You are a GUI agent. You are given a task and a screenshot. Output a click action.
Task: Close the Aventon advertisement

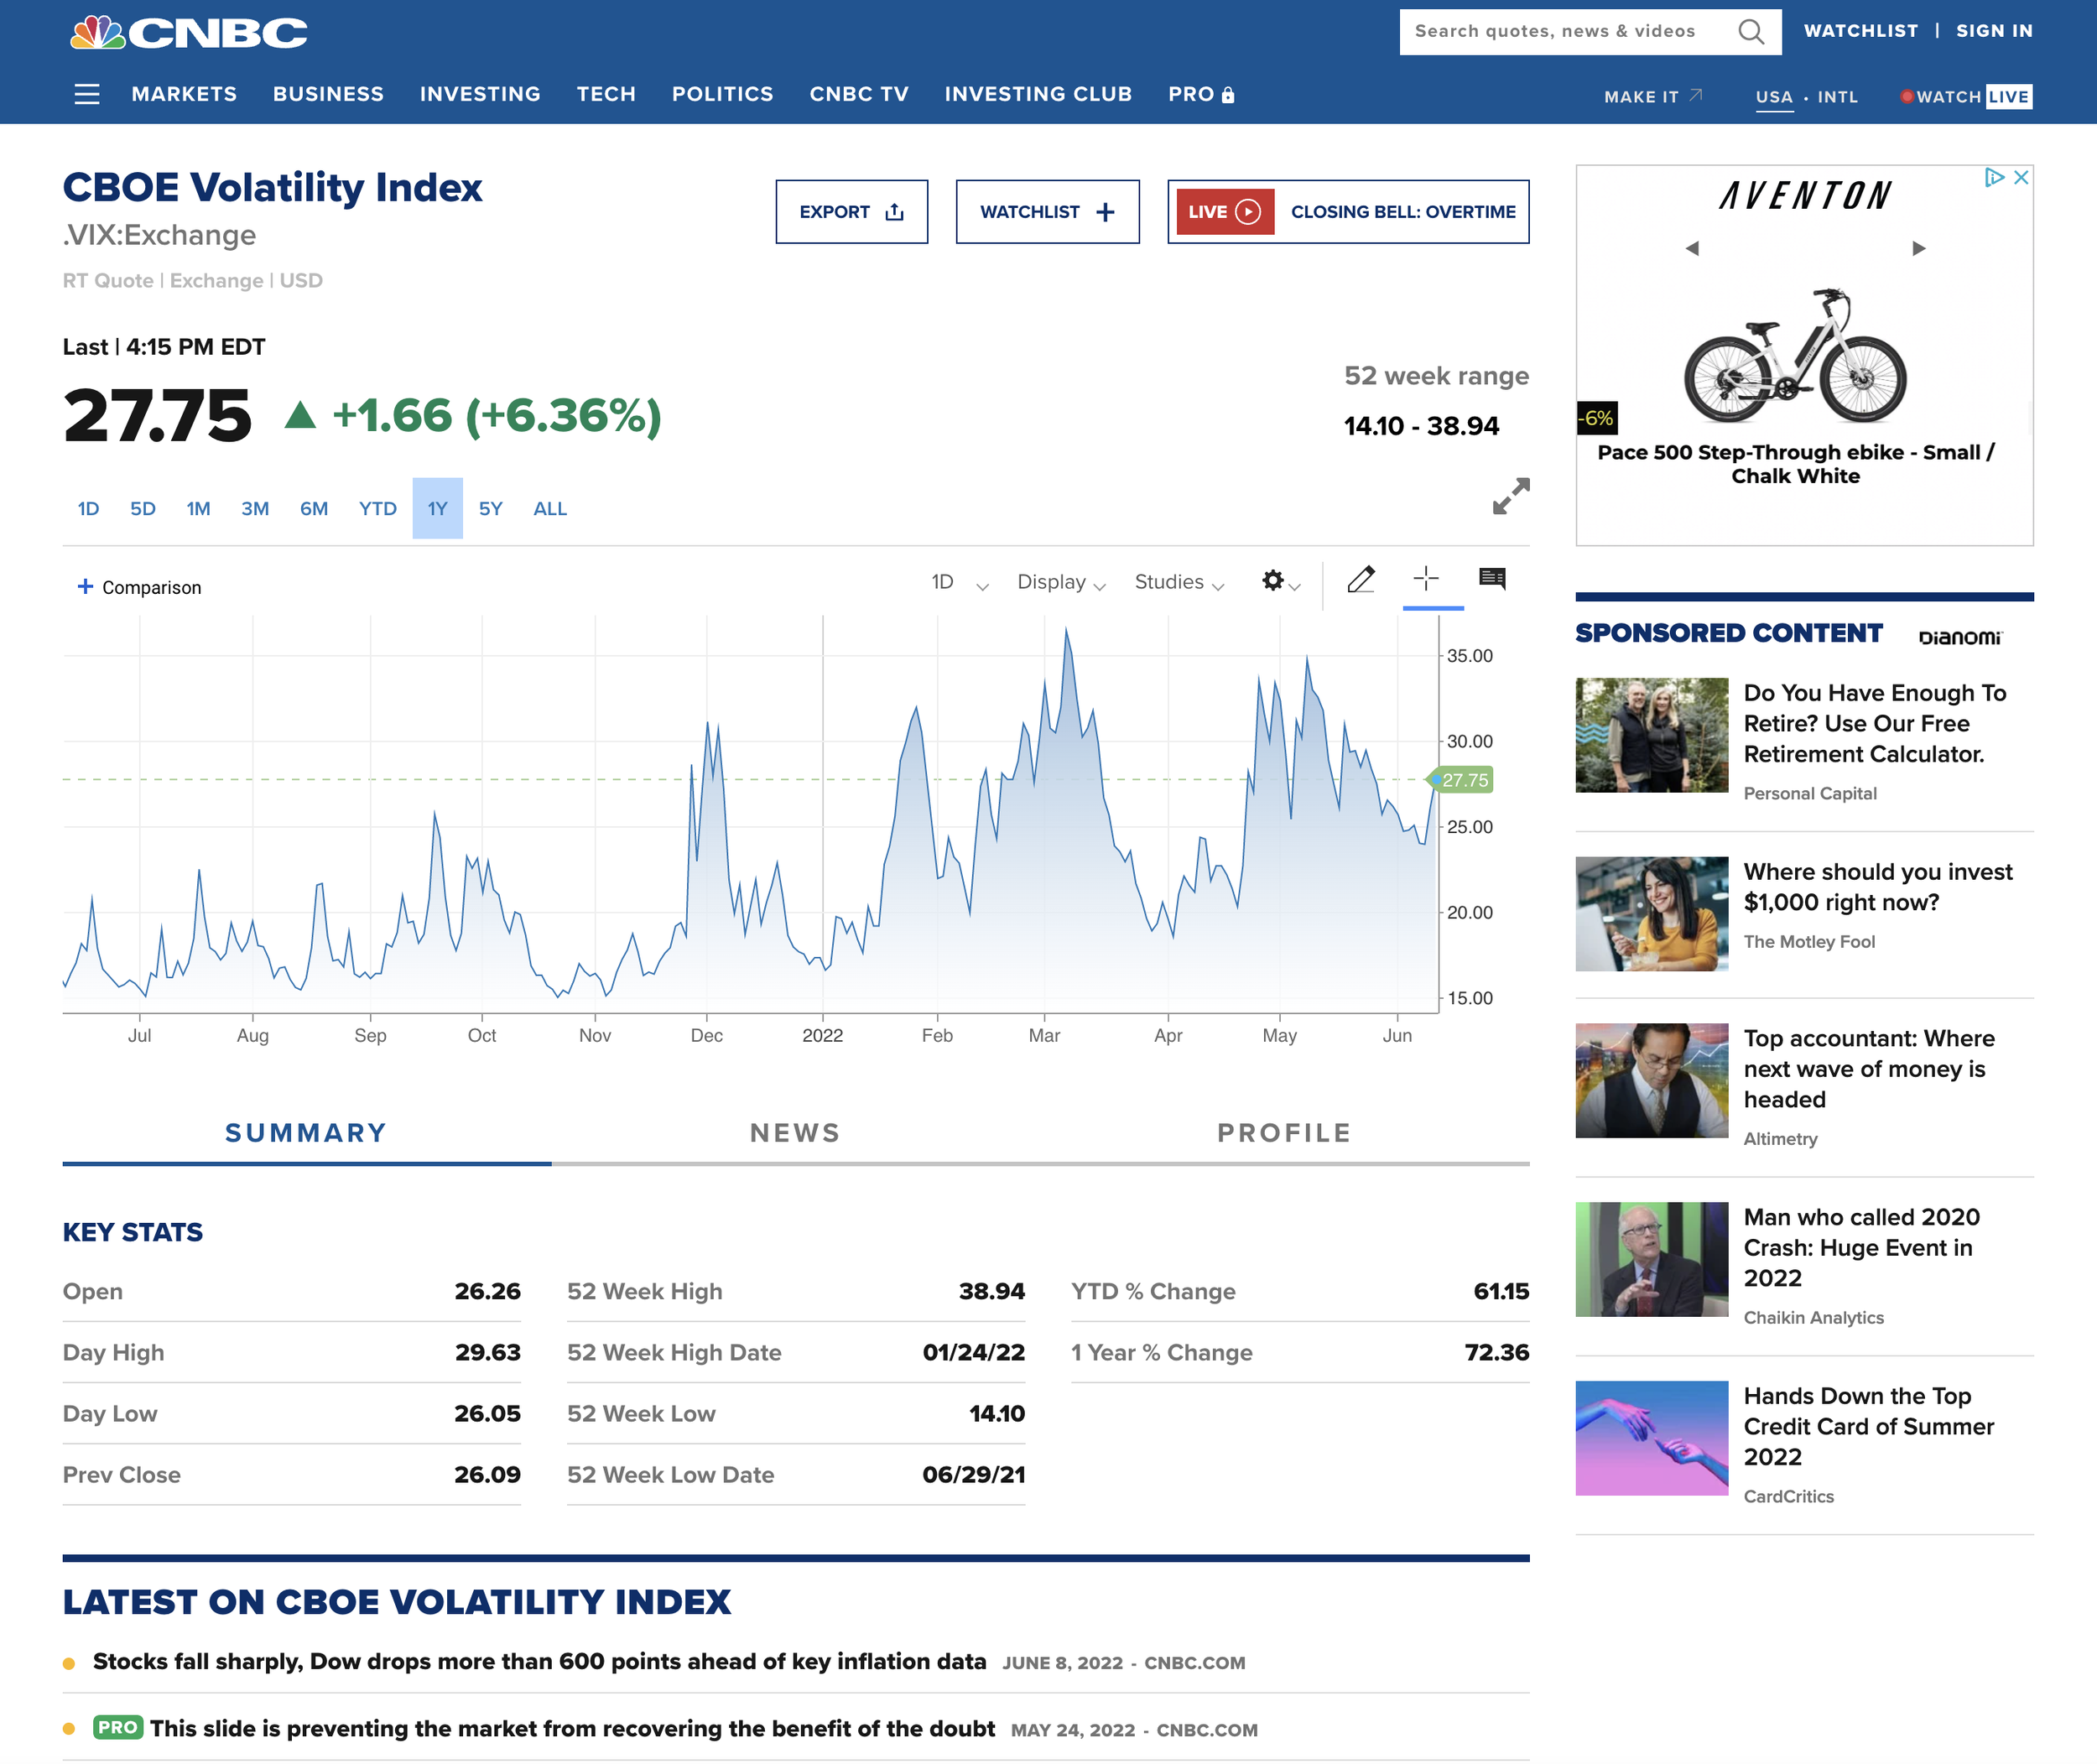pyautogui.click(x=2021, y=177)
